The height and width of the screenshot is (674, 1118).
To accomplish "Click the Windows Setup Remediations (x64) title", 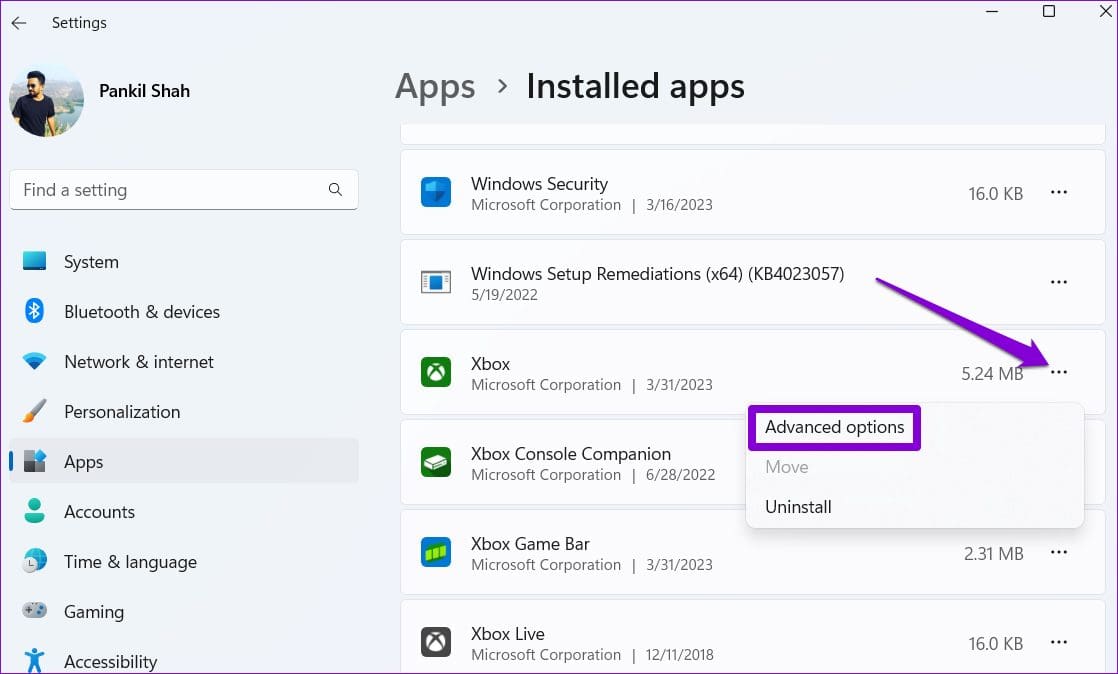I will click(x=657, y=274).
